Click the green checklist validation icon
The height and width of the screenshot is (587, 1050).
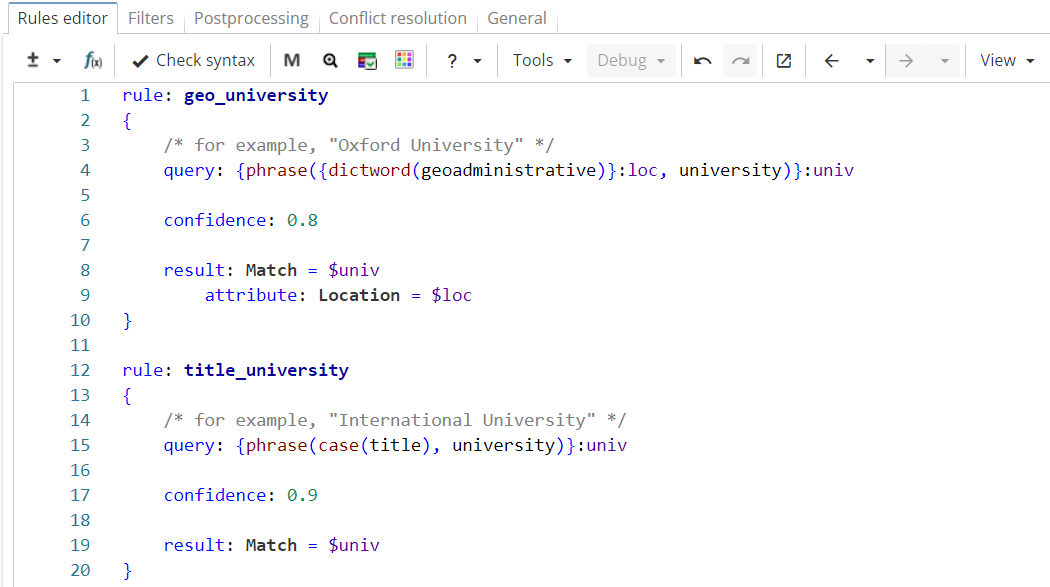tap(367, 60)
